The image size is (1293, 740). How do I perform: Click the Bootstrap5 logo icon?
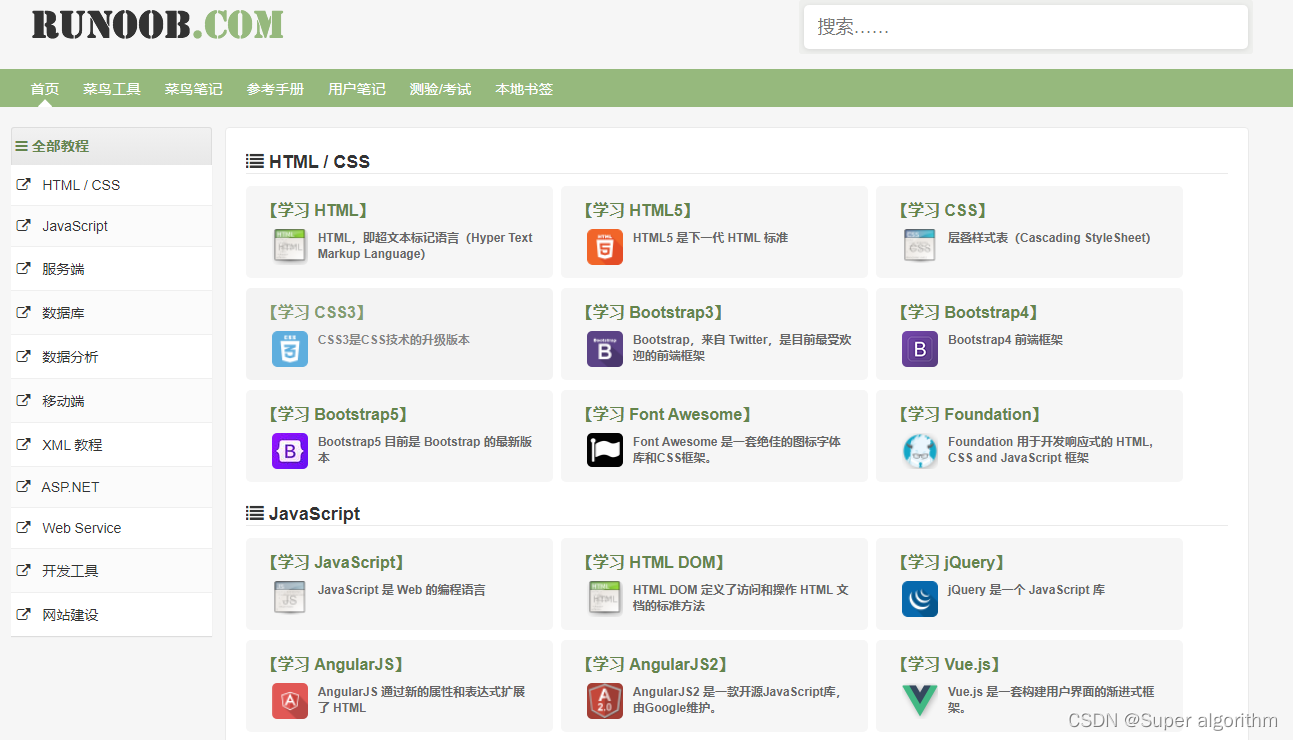[290, 451]
